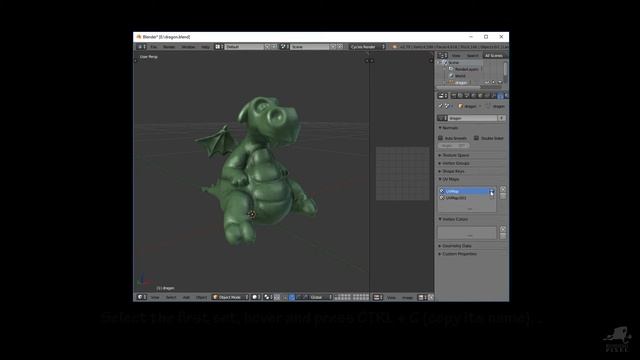Click the F fake user button
640x360 pixels.
(x=501, y=118)
